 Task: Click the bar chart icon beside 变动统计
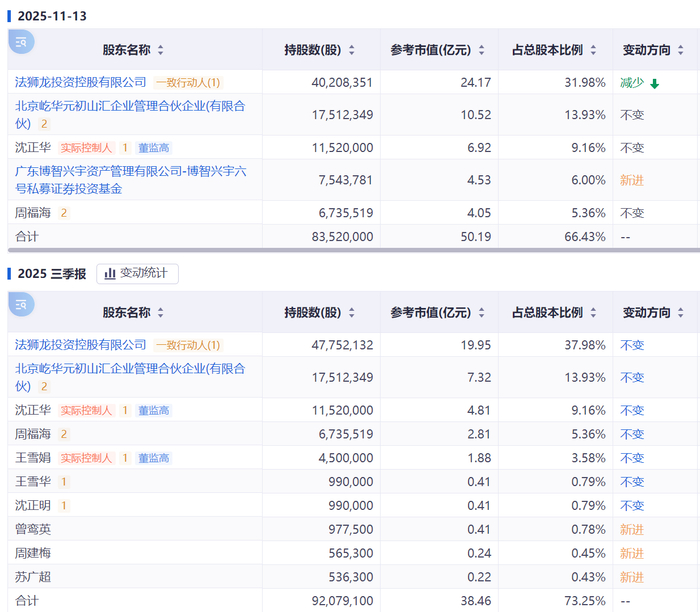point(110,273)
